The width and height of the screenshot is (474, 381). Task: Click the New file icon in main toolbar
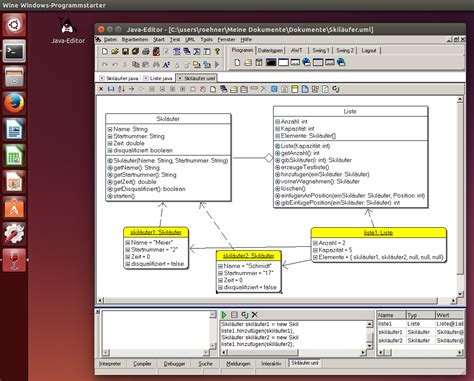click(105, 51)
